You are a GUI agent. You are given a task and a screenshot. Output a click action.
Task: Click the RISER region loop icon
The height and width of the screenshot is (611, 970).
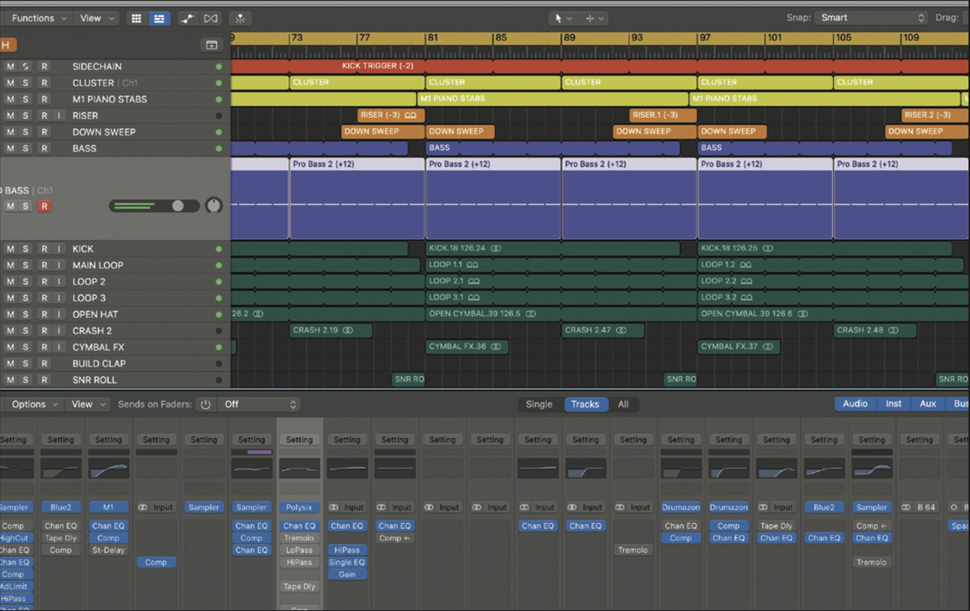click(410, 115)
